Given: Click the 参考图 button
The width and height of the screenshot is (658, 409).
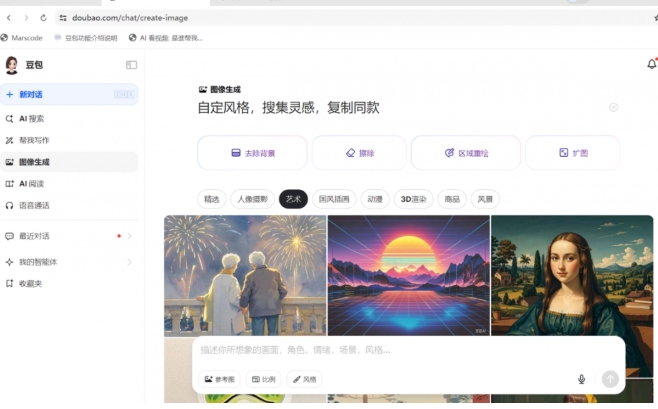Looking at the screenshot, I should 219,379.
